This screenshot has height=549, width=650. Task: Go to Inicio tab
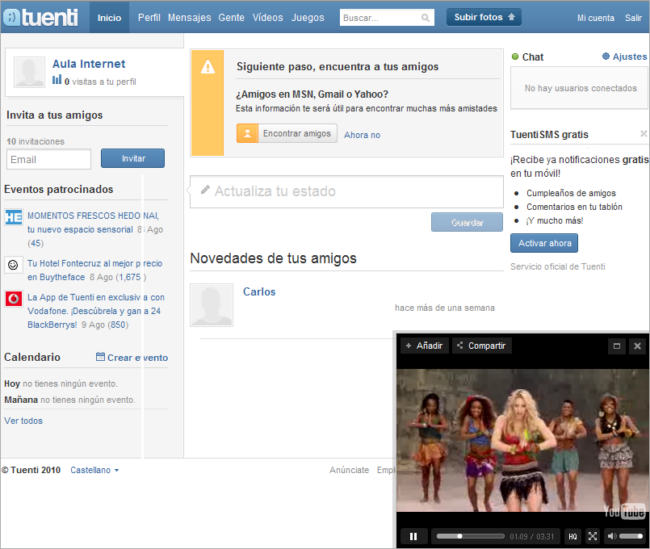tap(109, 18)
